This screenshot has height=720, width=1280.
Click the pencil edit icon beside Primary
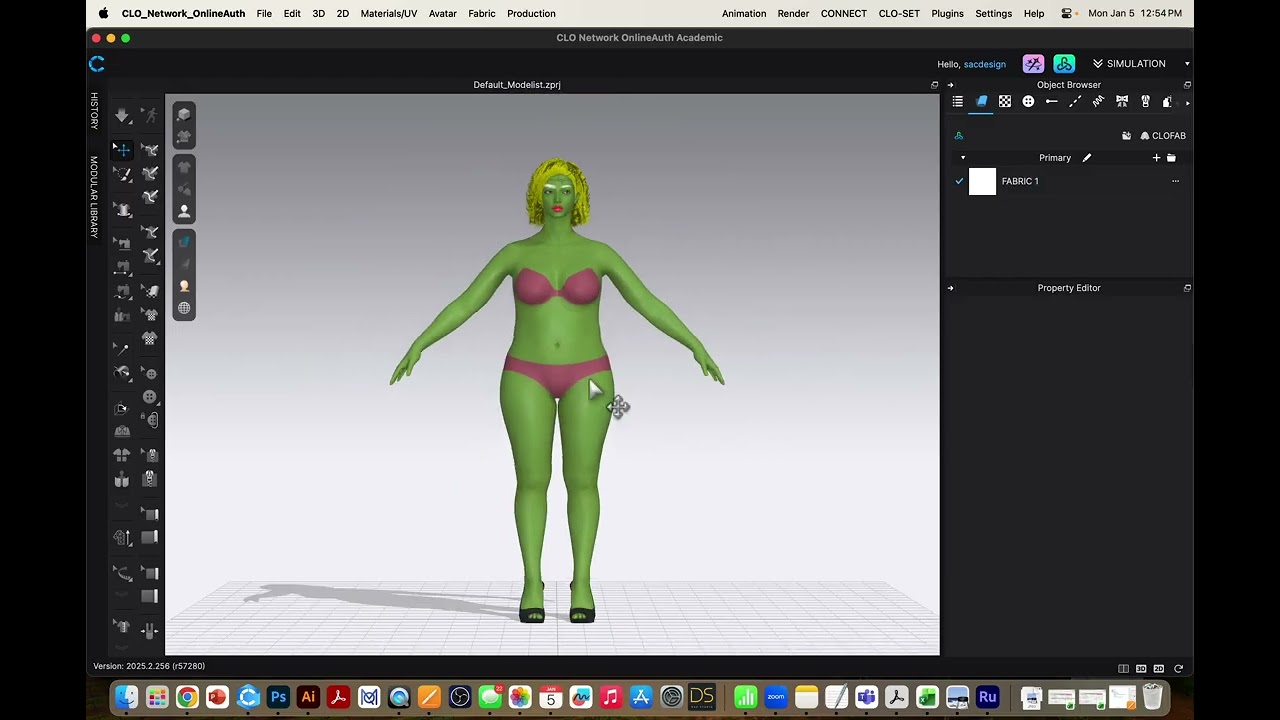pos(1087,158)
